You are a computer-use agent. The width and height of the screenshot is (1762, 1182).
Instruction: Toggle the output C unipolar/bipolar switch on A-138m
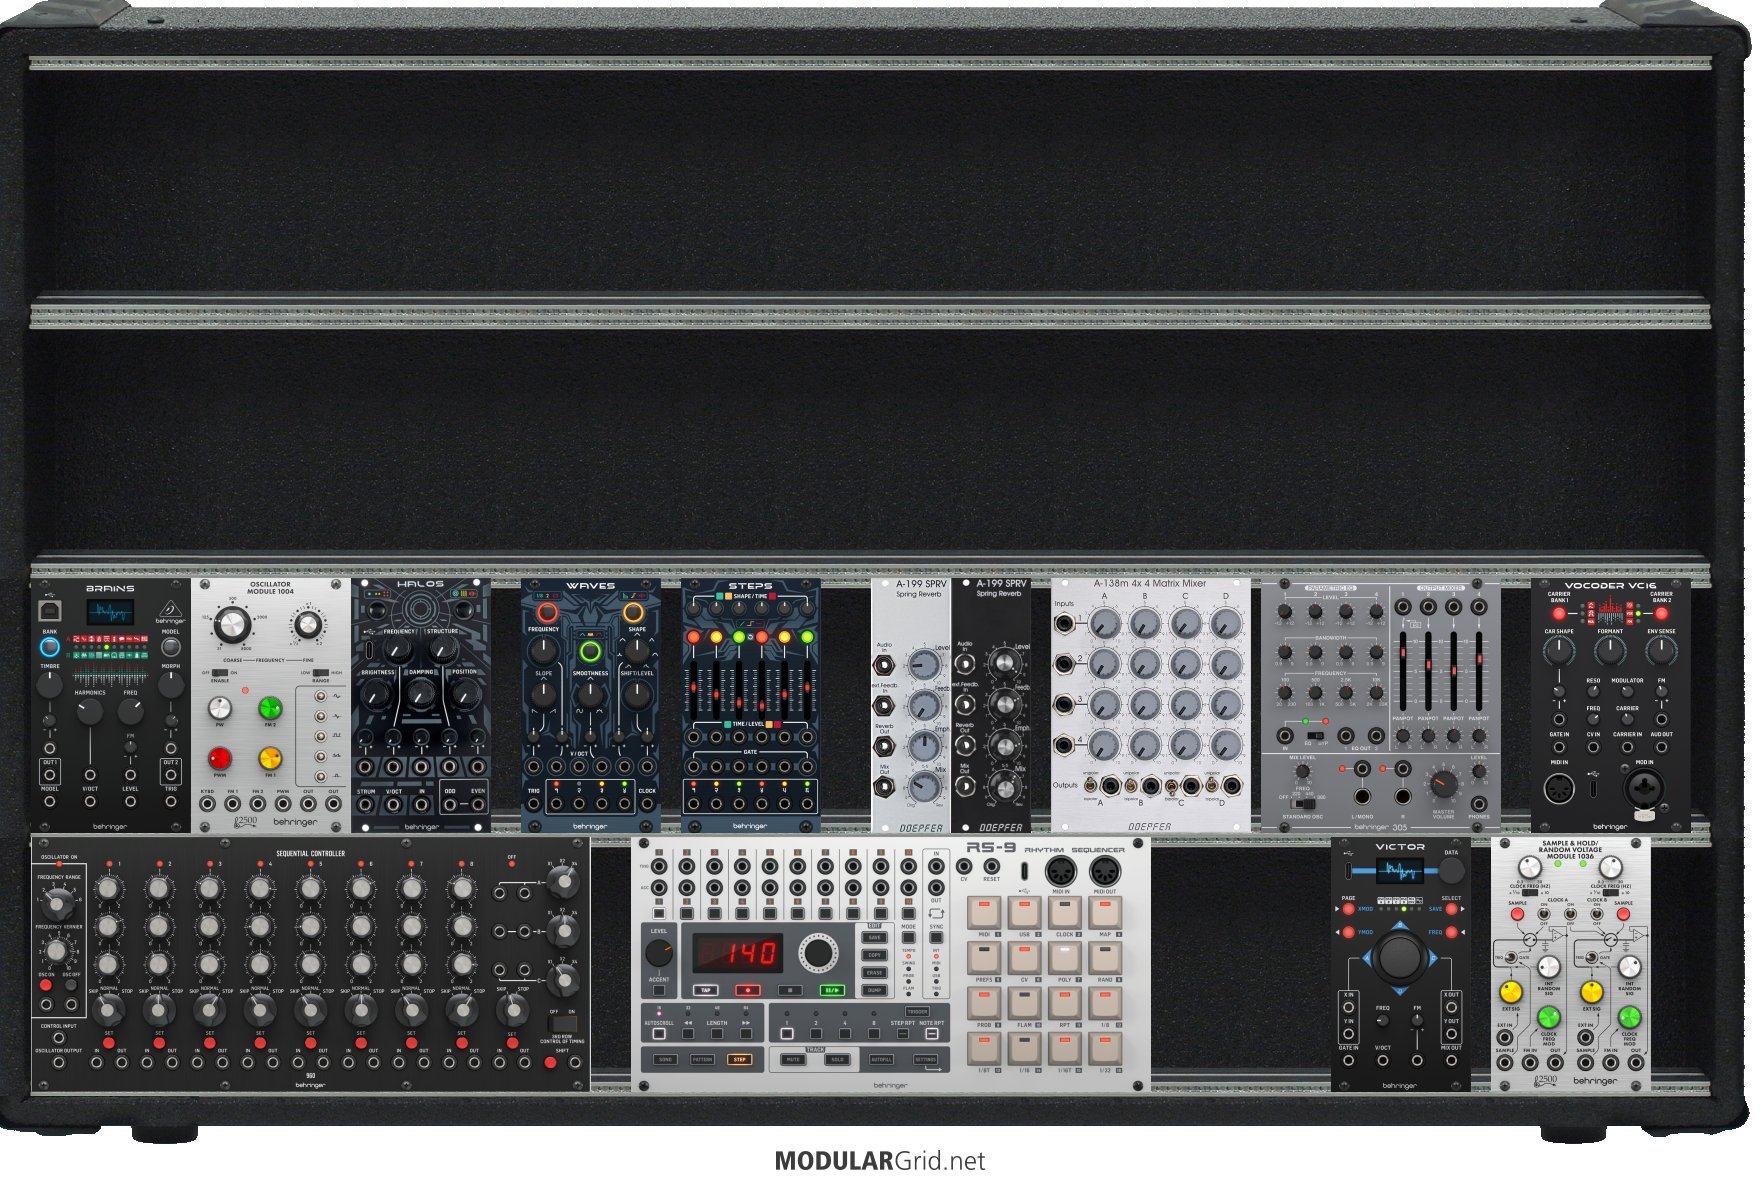pyautogui.click(x=1171, y=786)
